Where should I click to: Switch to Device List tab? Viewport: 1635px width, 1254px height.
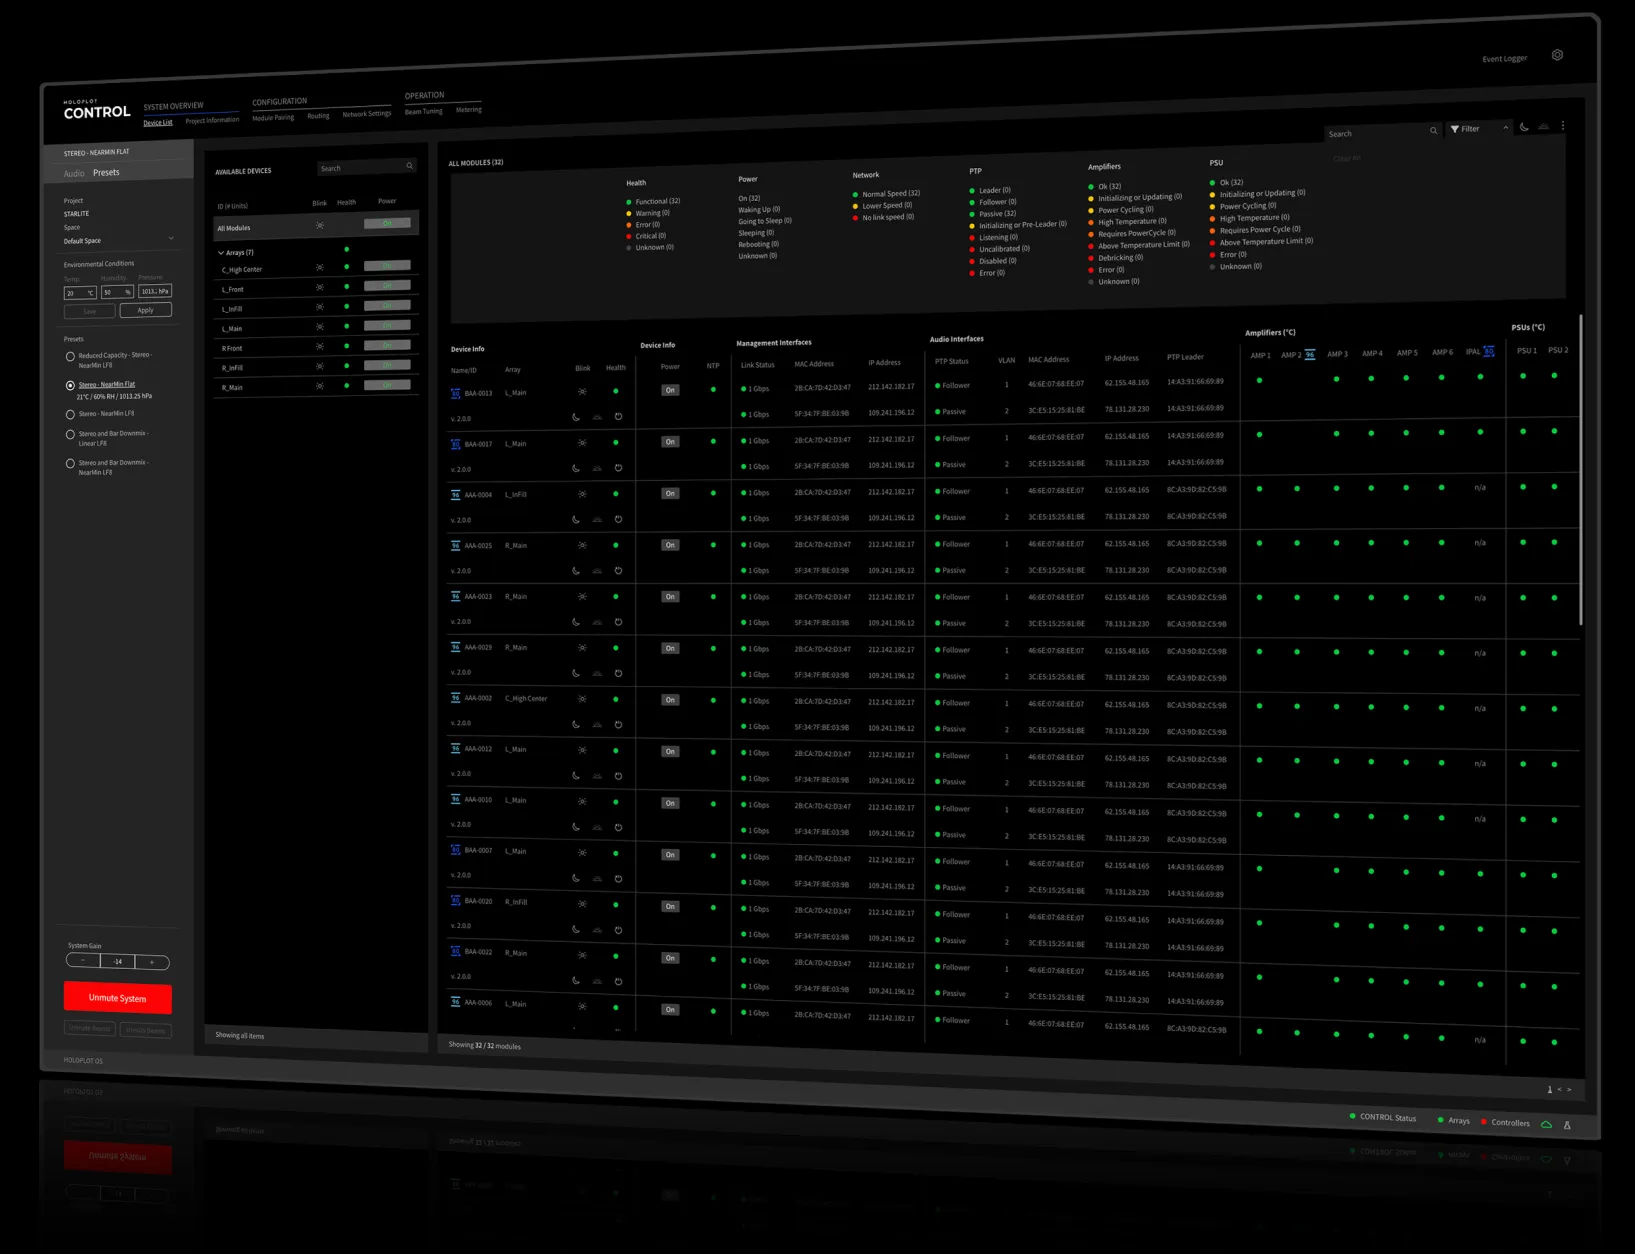pos(158,122)
